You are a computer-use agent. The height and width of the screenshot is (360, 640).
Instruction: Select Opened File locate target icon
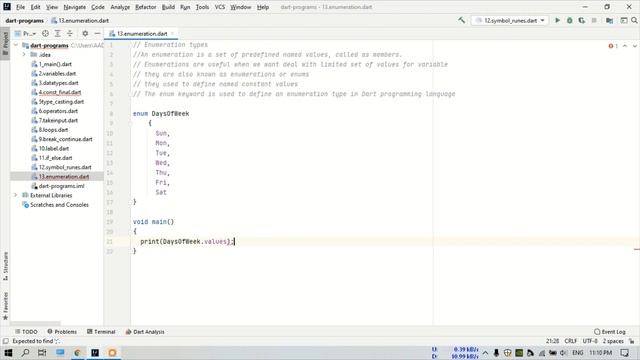pyautogui.click(x=45, y=33)
